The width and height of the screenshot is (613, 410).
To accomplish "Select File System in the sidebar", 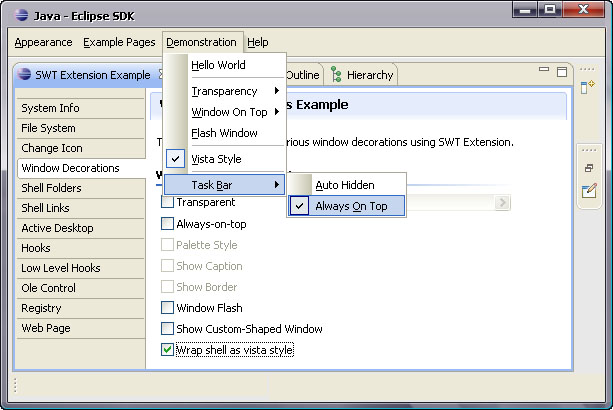I will 81,128.
